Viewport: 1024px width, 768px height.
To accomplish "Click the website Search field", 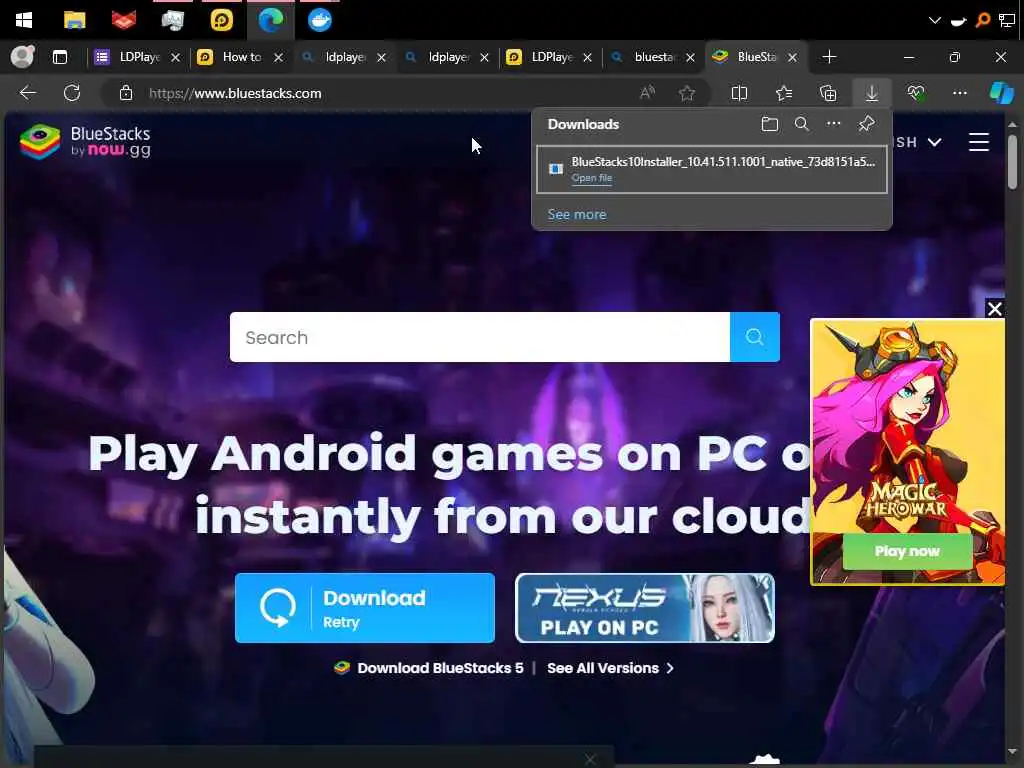I will pos(479,337).
